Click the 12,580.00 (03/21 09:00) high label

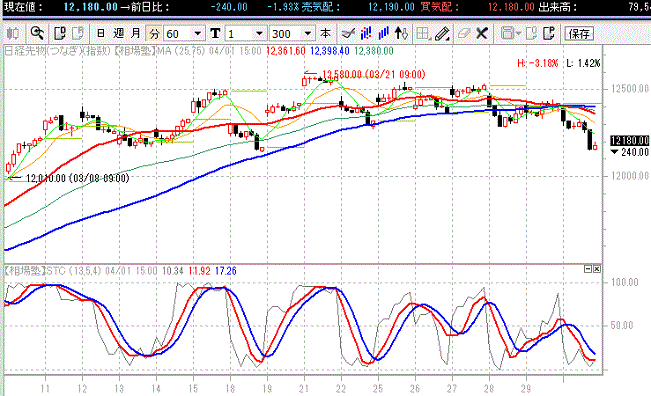click(373, 75)
